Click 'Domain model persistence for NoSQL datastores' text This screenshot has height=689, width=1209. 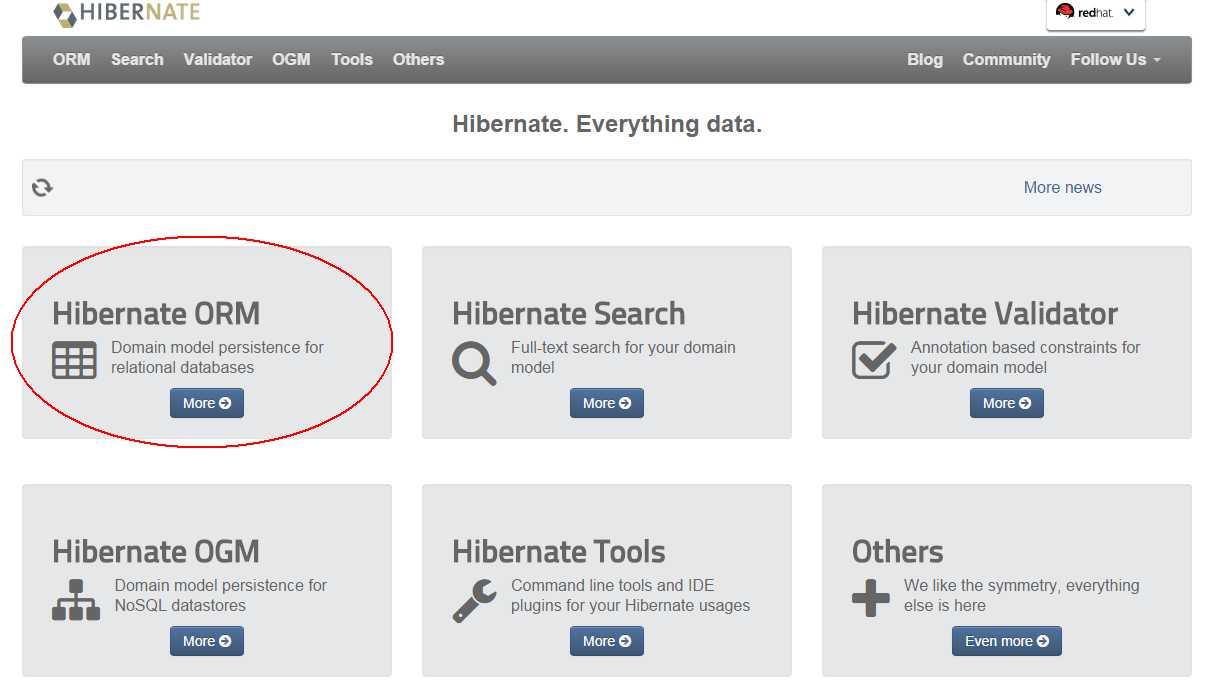[221, 595]
